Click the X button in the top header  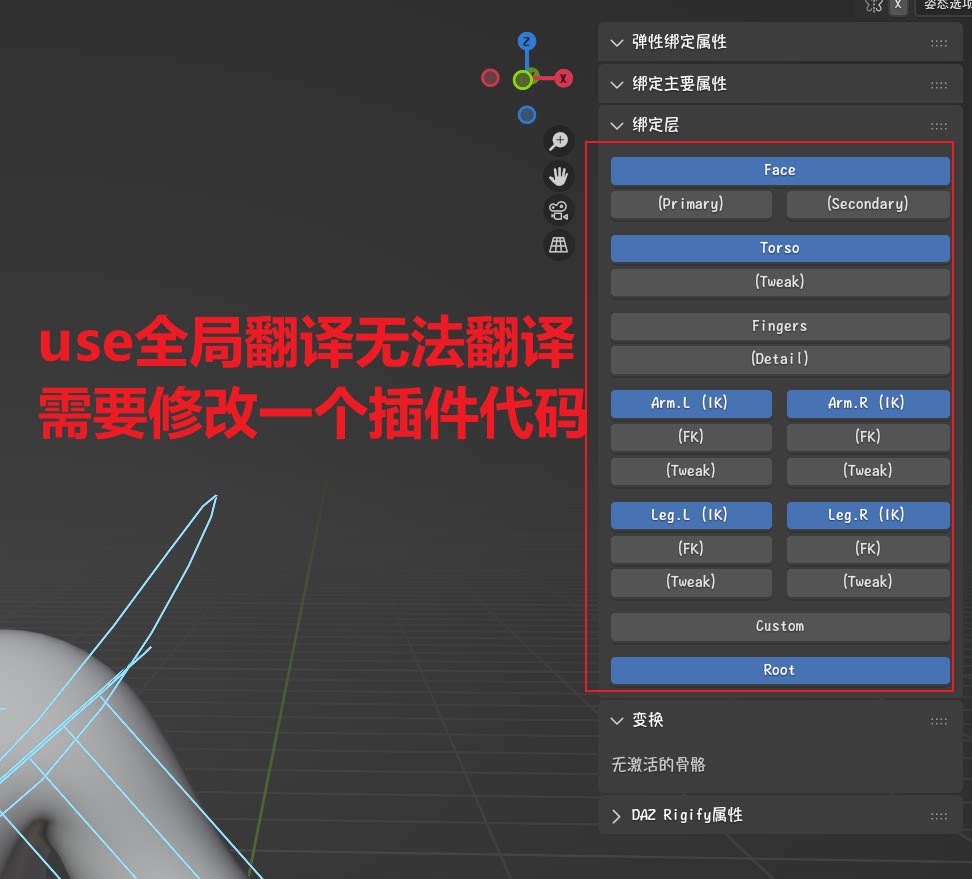(x=898, y=6)
